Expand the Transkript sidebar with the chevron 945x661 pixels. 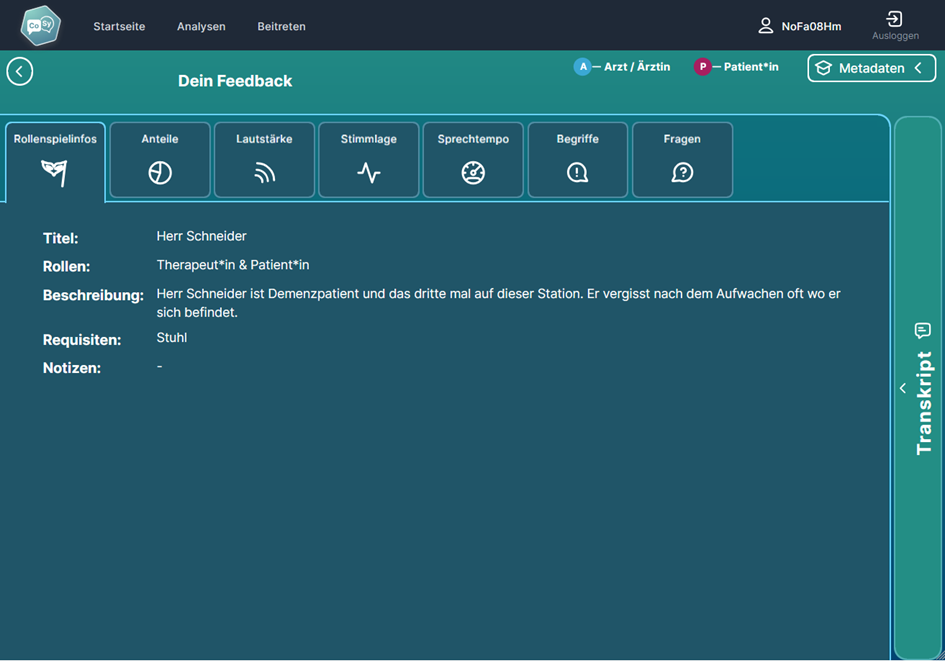point(903,388)
